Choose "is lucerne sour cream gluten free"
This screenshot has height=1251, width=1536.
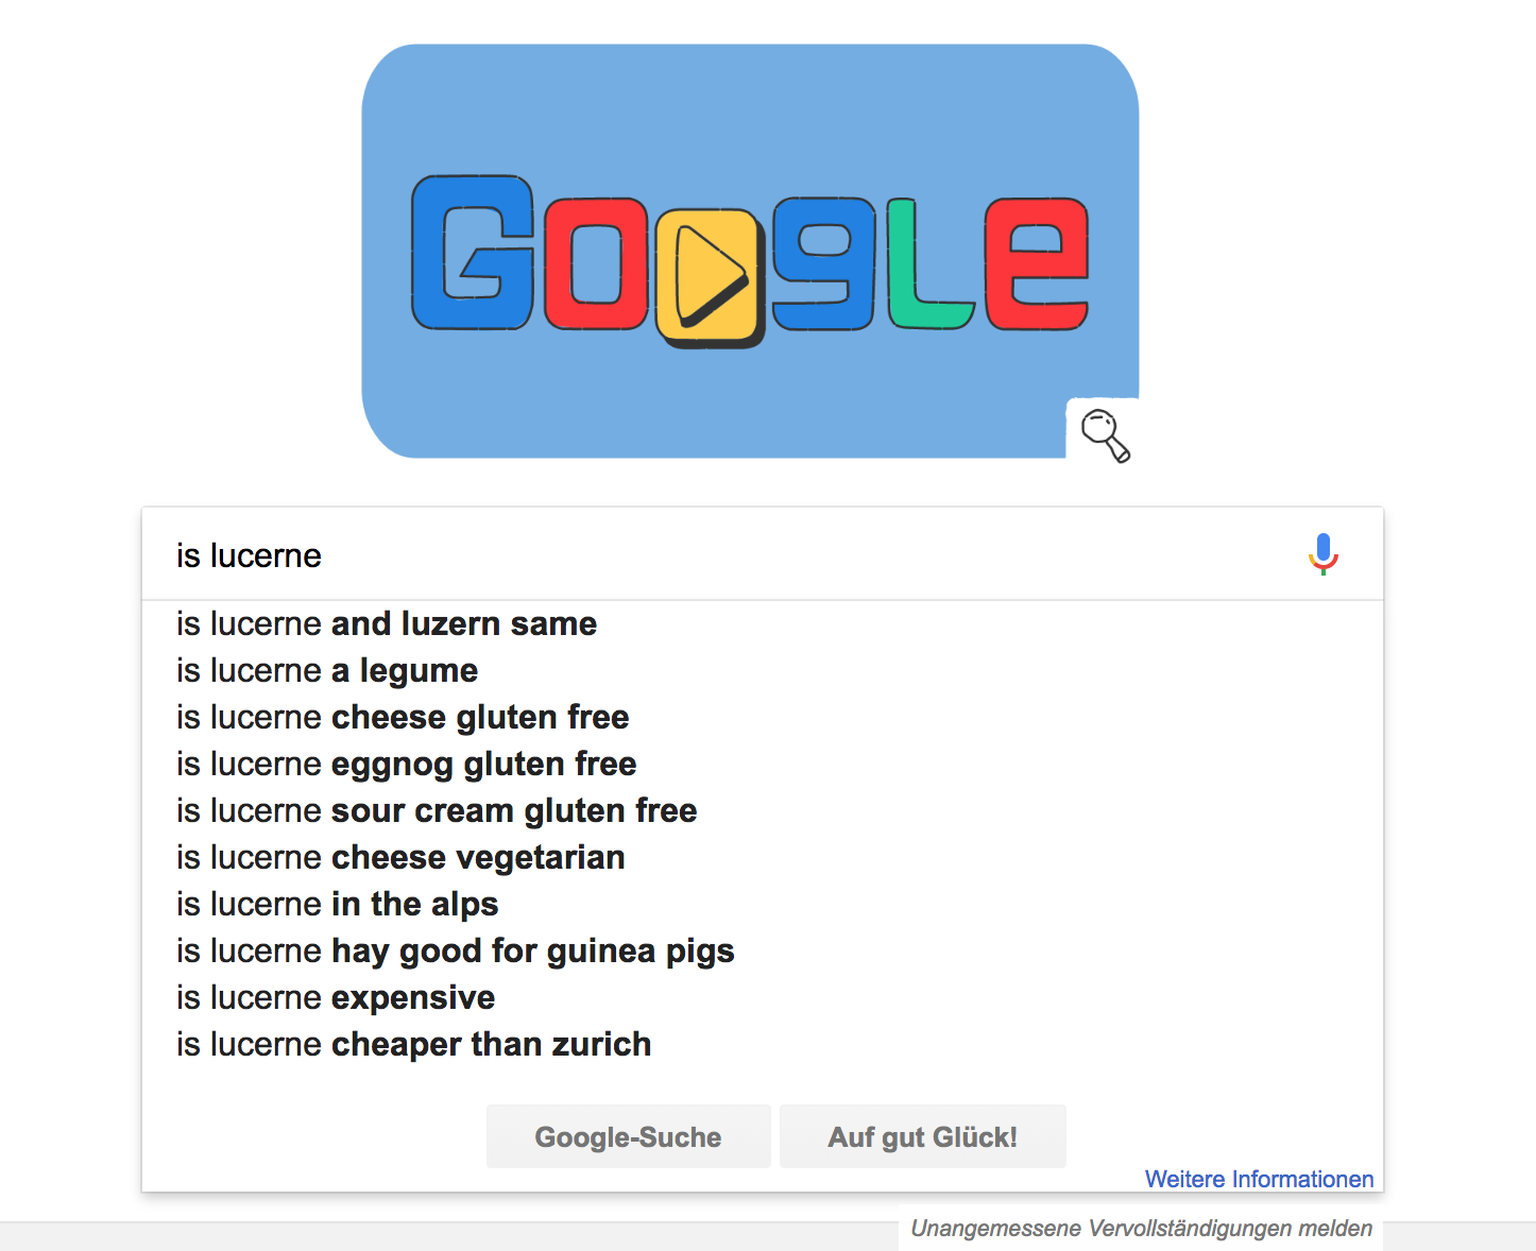(437, 811)
